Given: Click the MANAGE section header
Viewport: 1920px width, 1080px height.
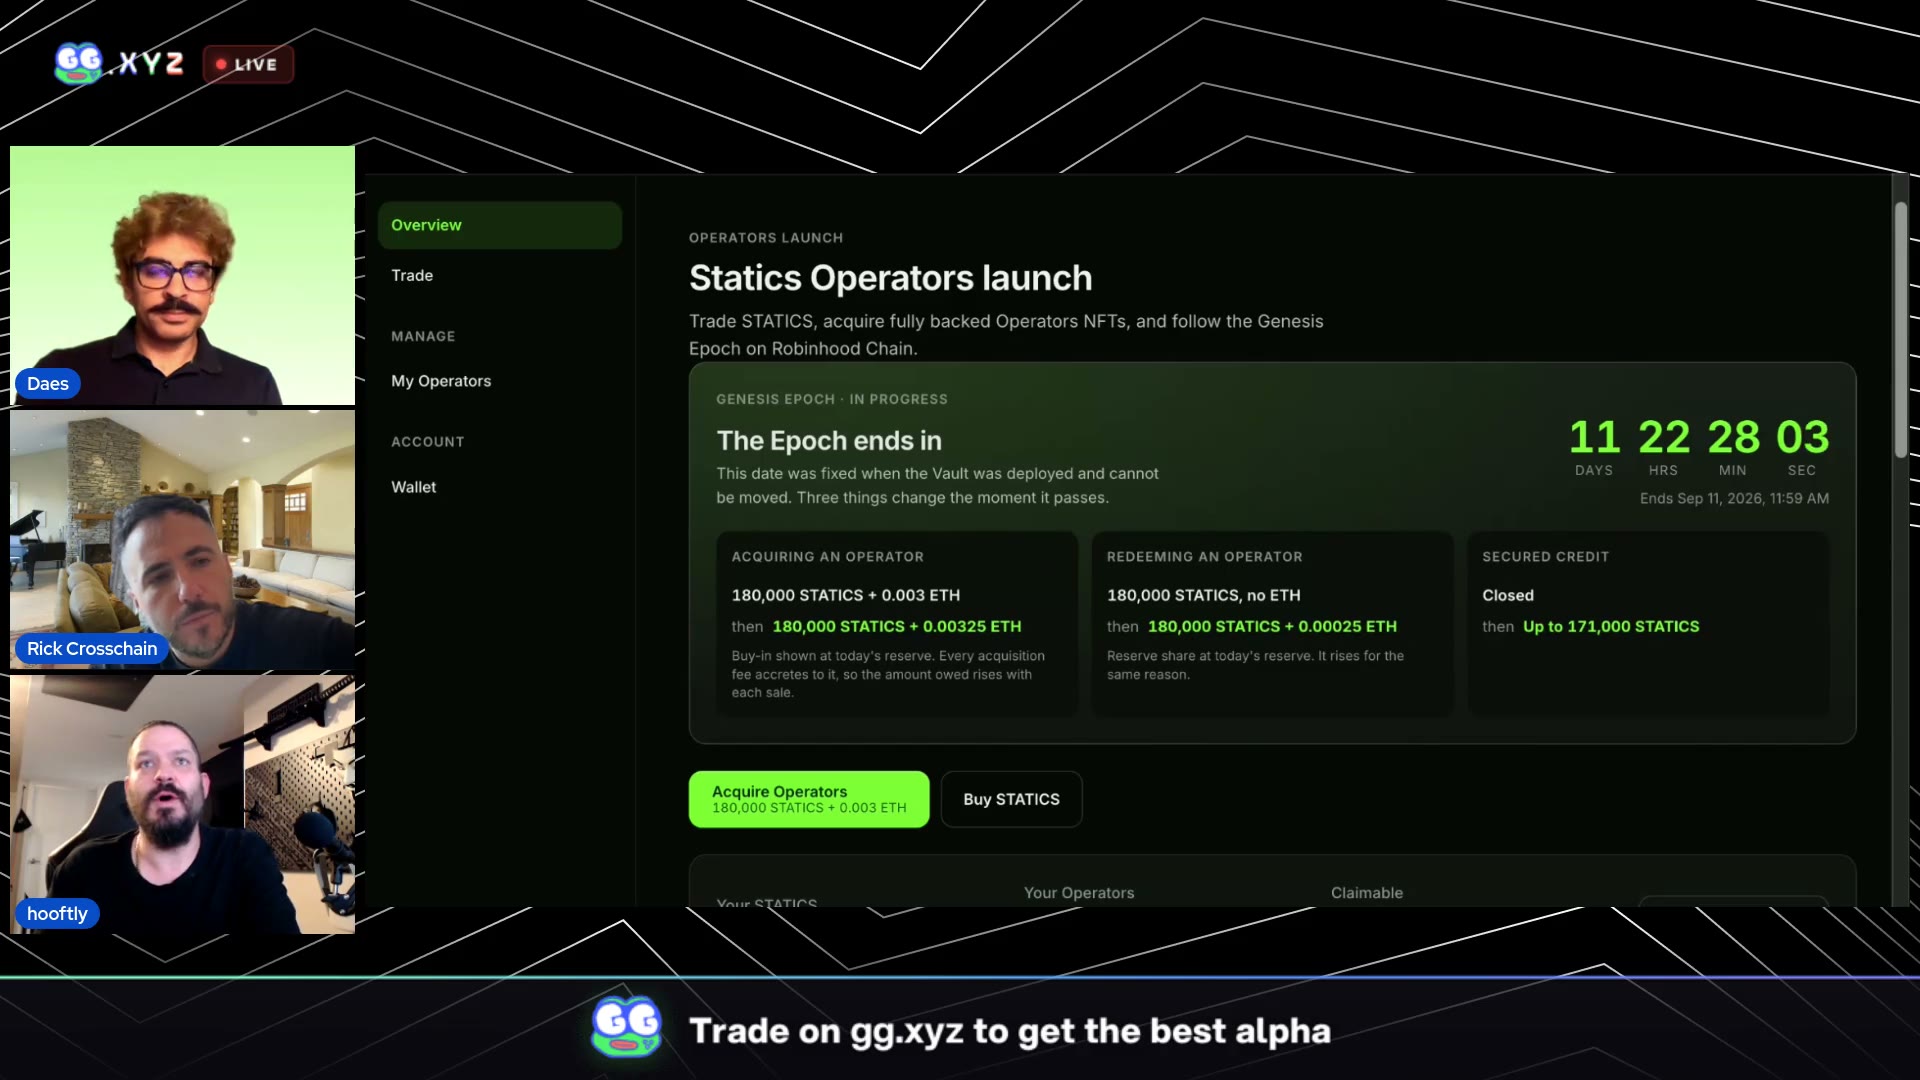Looking at the screenshot, I should (x=423, y=337).
